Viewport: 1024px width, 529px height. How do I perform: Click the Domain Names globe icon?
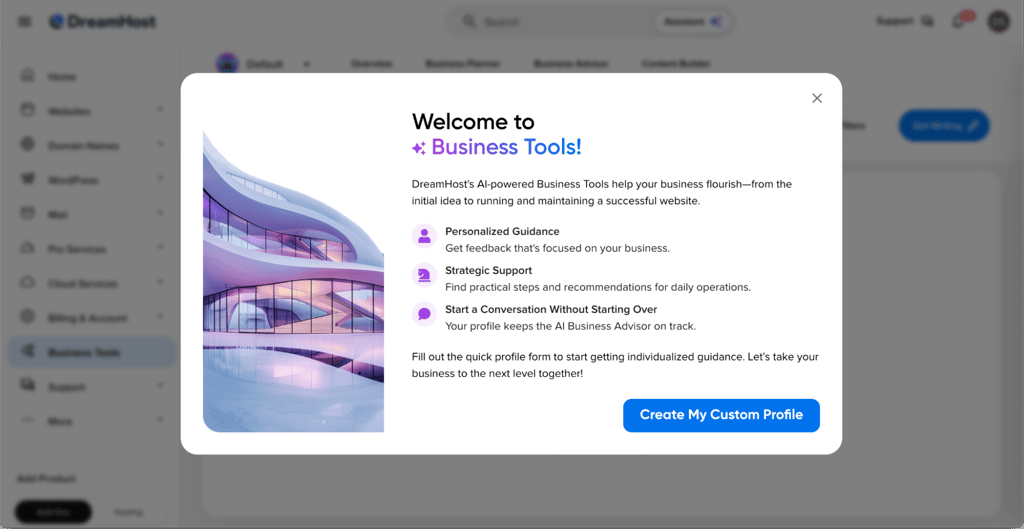pyautogui.click(x=27, y=144)
